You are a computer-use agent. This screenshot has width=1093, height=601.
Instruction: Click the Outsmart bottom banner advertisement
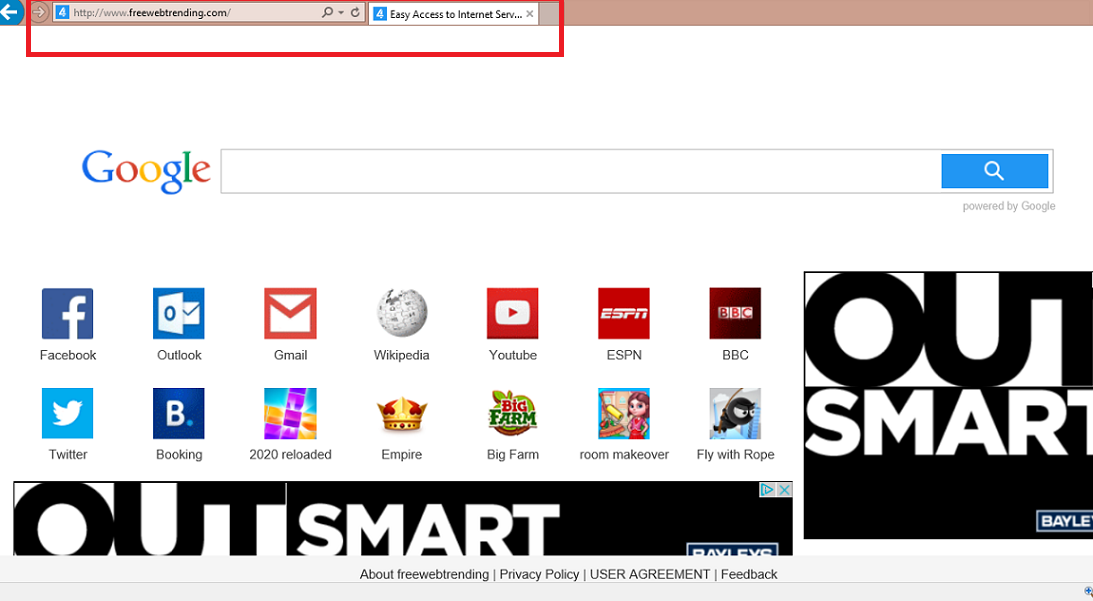pos(403,518)
